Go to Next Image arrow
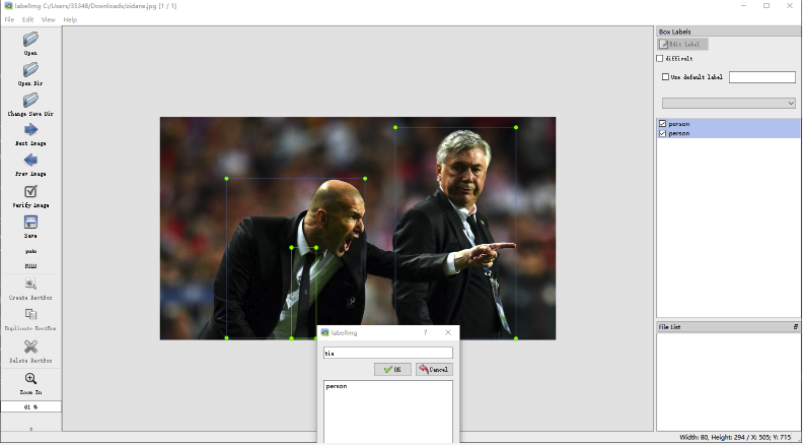 point(31,130)
